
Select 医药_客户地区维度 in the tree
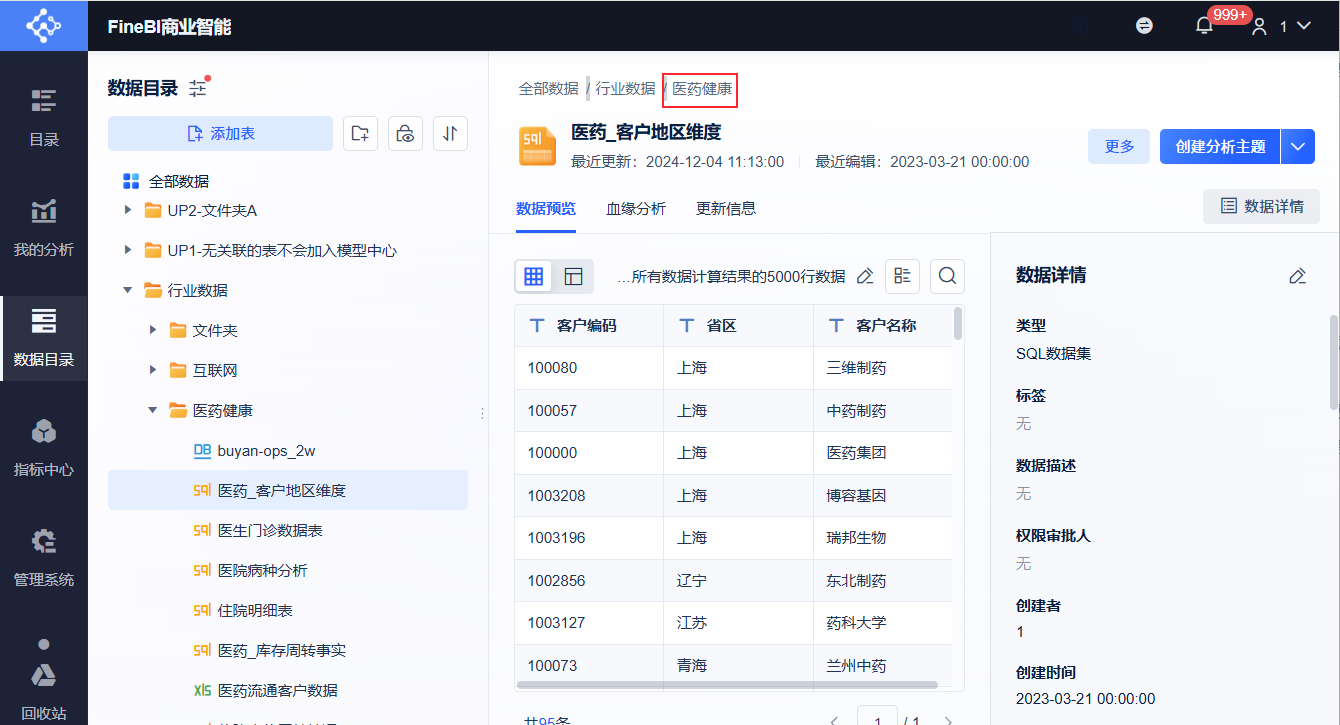pos(288,490)
